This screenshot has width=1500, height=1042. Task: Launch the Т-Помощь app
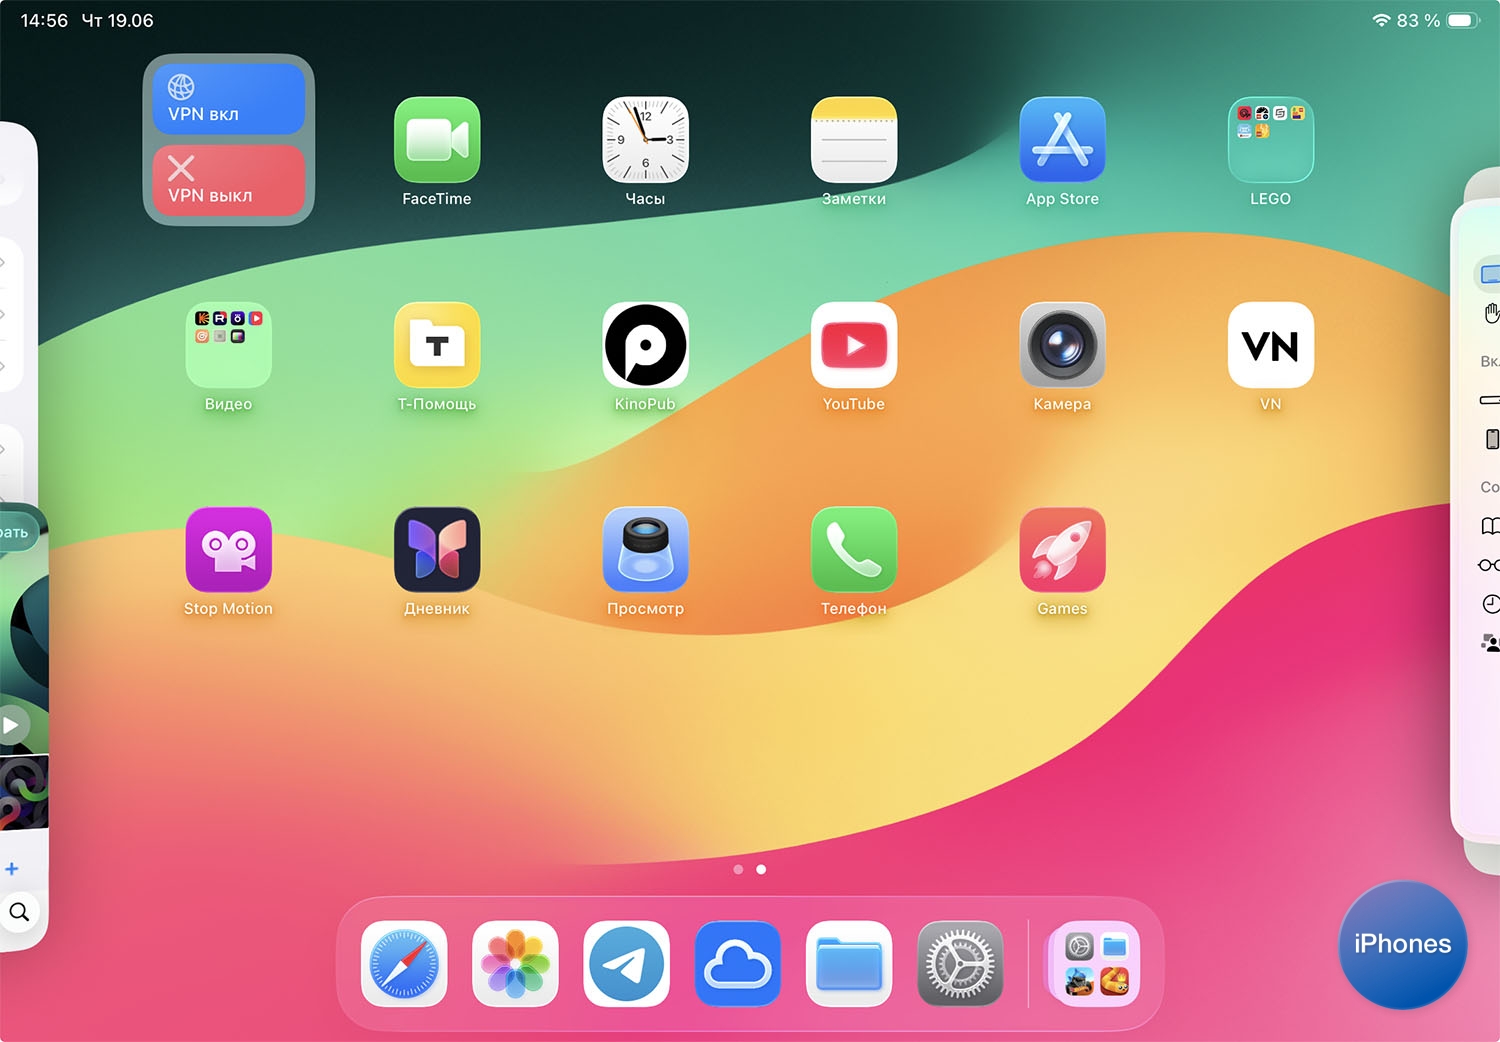click(437, 345)
